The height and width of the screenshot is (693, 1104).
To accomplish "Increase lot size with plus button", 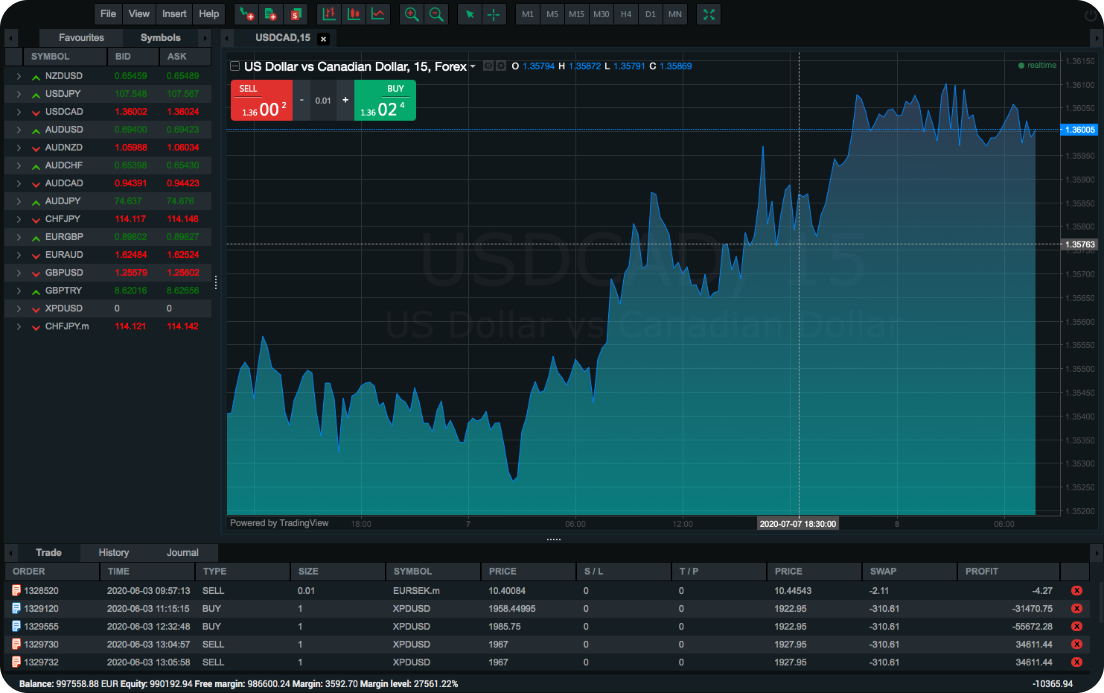I will tap(345, 101).
